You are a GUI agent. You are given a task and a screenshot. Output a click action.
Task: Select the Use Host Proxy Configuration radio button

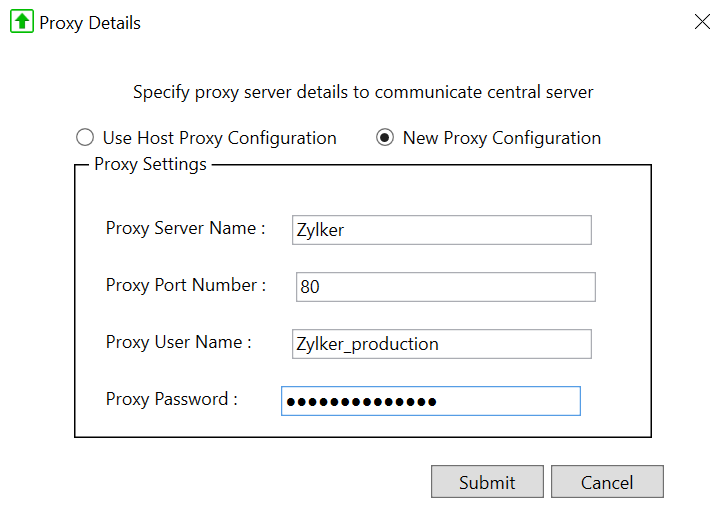click(85, 138)
